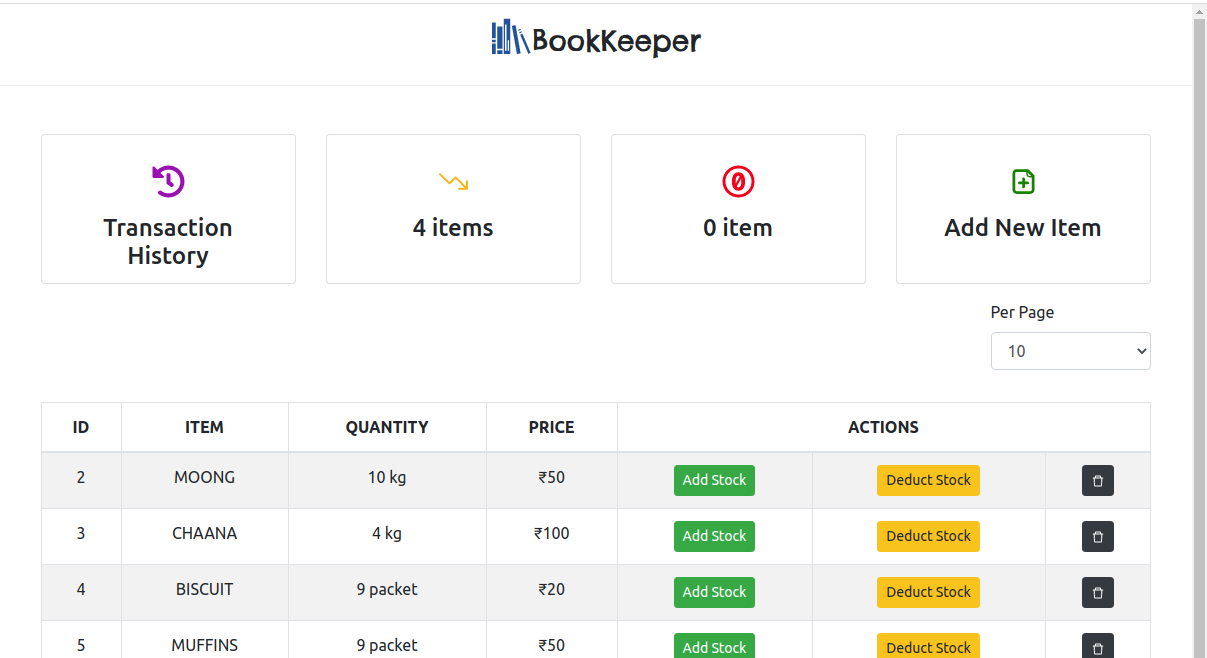Deduct stock from the MOONG item
Viewport: 1207px width, 658px height.
(x=928, y=480)
